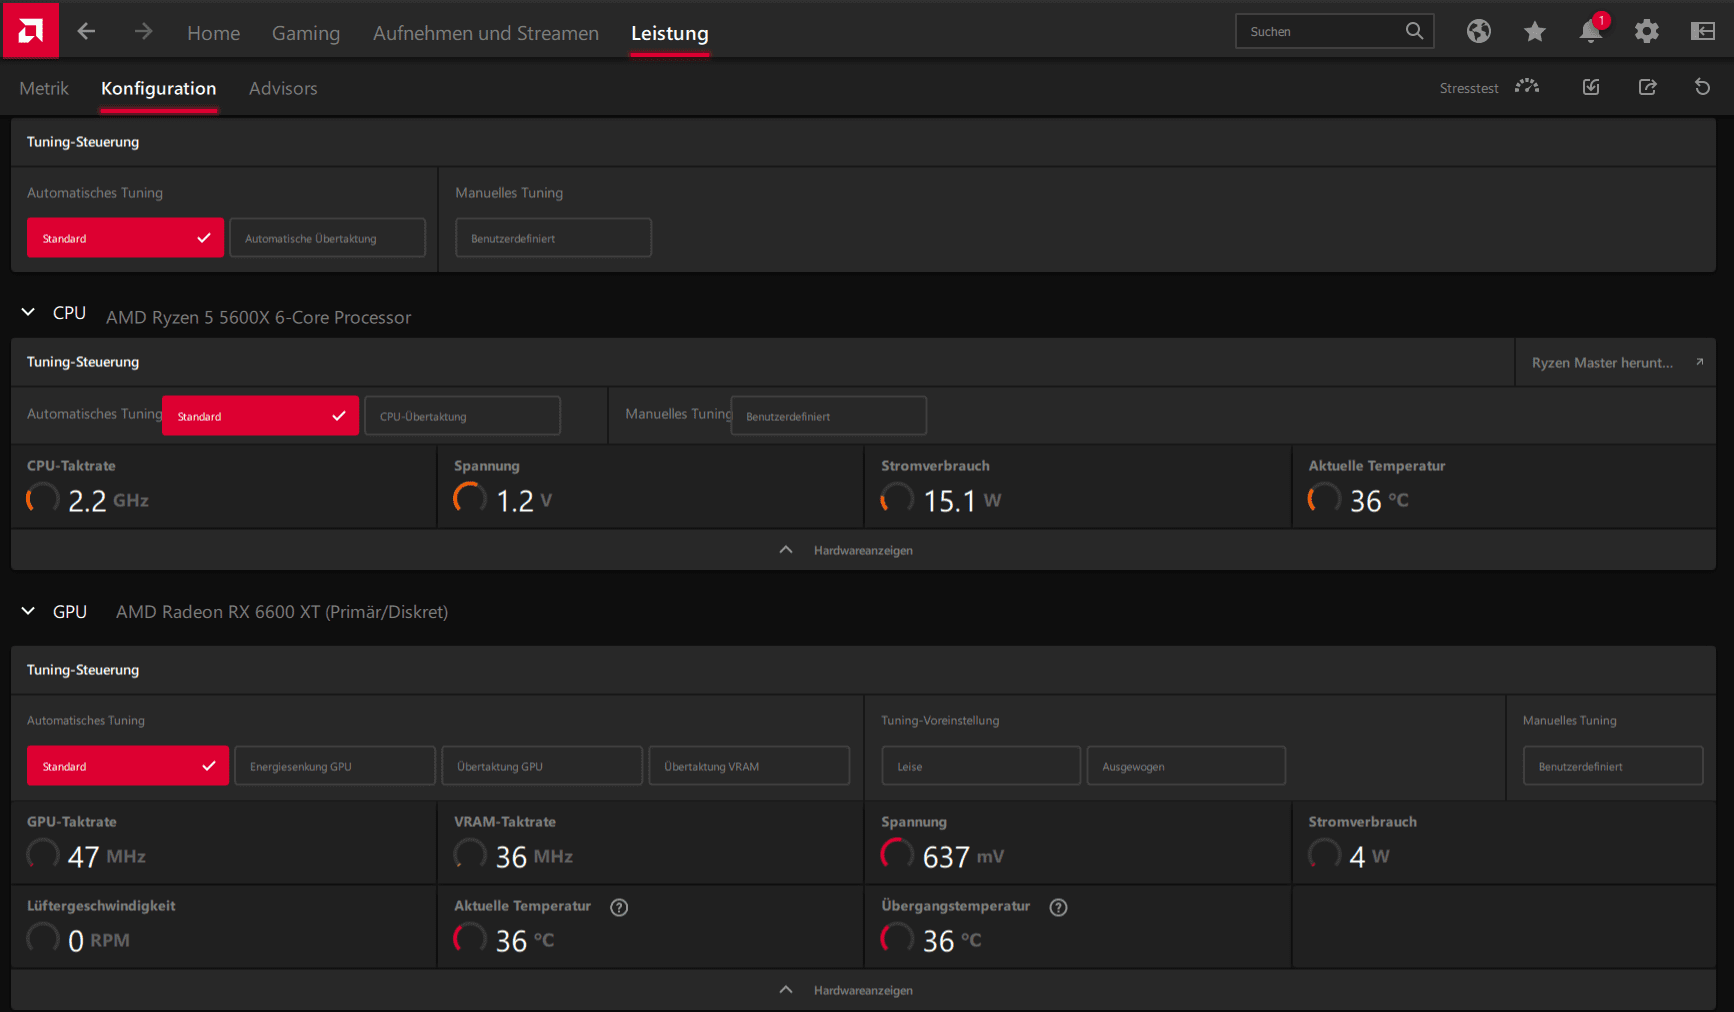1734x1012 pixels.
Task: Click the Ryzen Master external link arrow
Action: coord(1699,362)
